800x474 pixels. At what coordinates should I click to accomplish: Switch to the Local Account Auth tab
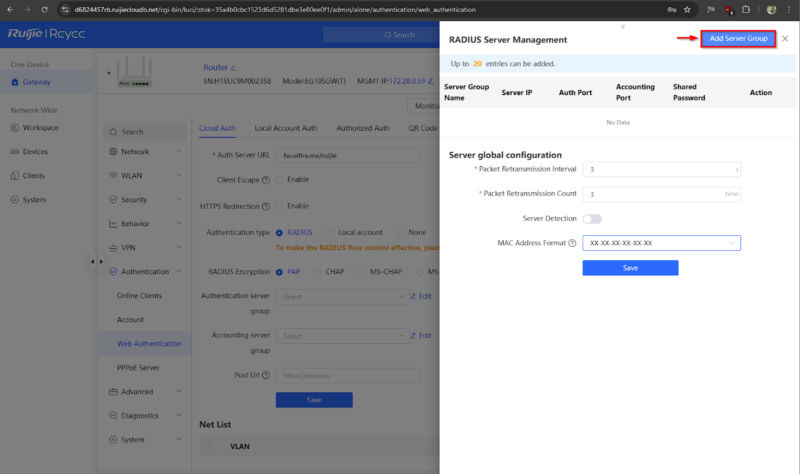(286, 128)
